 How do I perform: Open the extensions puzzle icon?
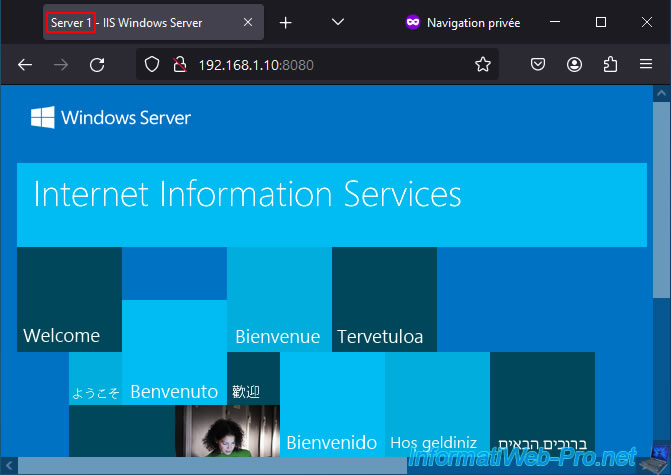(610, 64)
